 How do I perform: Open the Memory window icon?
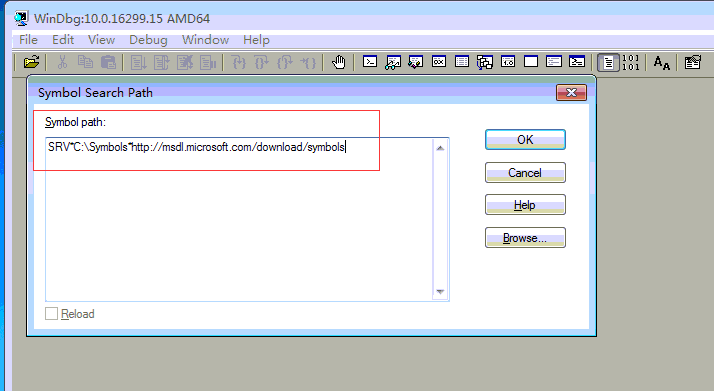pyautogui.click(x=462, y=61)
